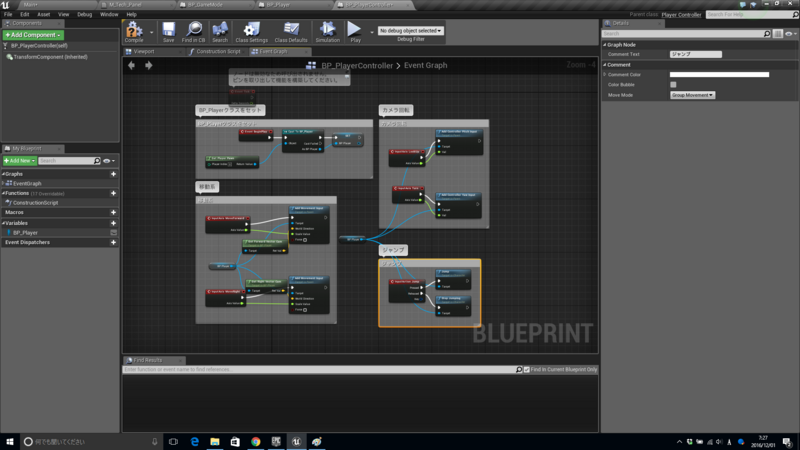Add a new graph with plus icon

(x=113, y=174)
